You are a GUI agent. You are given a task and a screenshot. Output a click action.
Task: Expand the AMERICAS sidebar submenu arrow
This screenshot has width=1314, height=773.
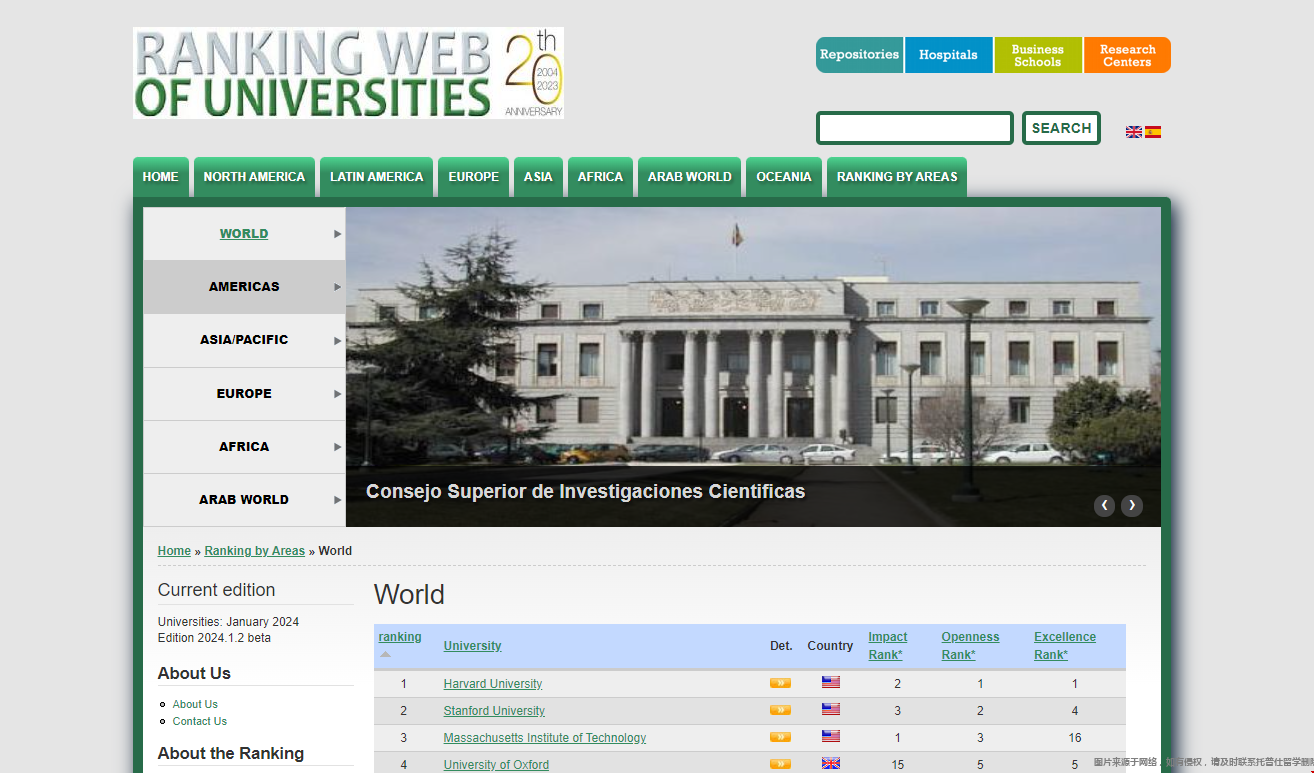tap(338, 287)
